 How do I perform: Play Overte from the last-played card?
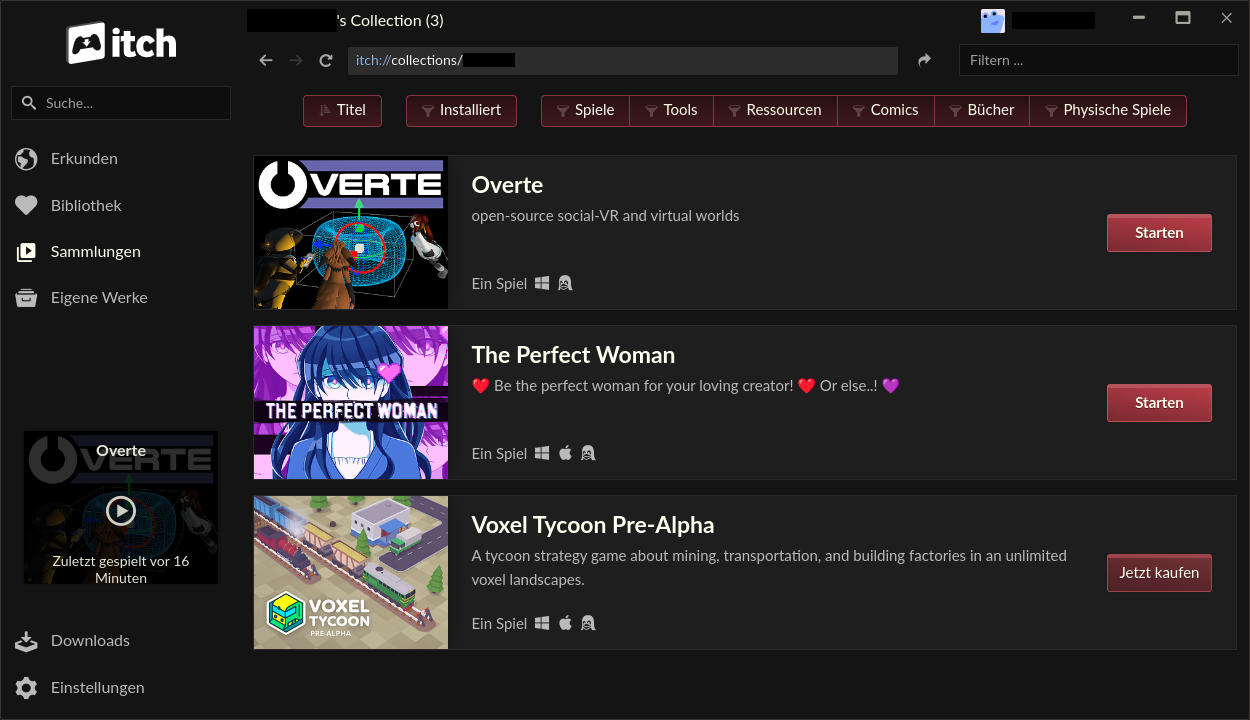point(121,511)
